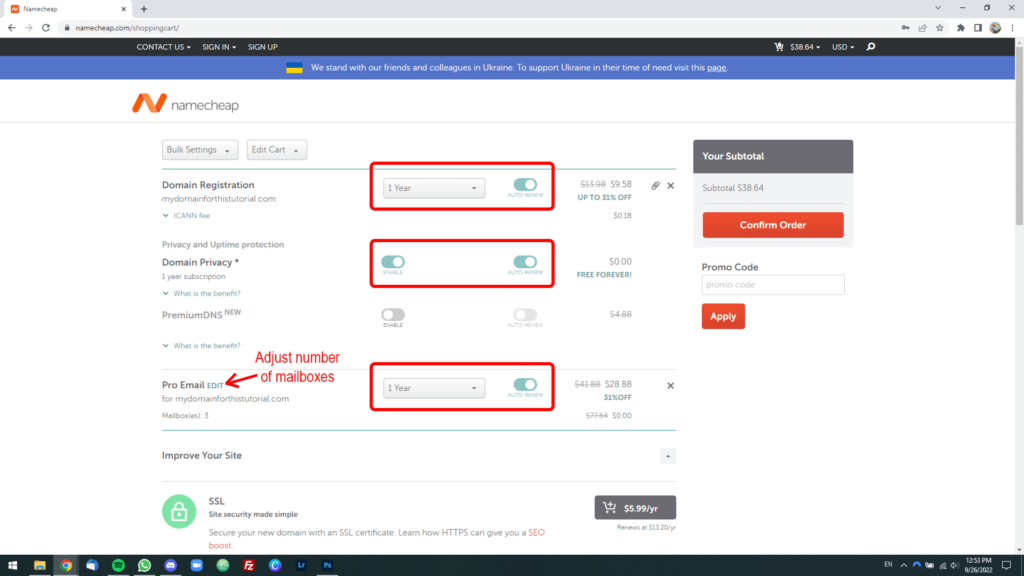The image size is (1024, 576).
Task: Open Lightroom from the taskbar
Action: 301,565
